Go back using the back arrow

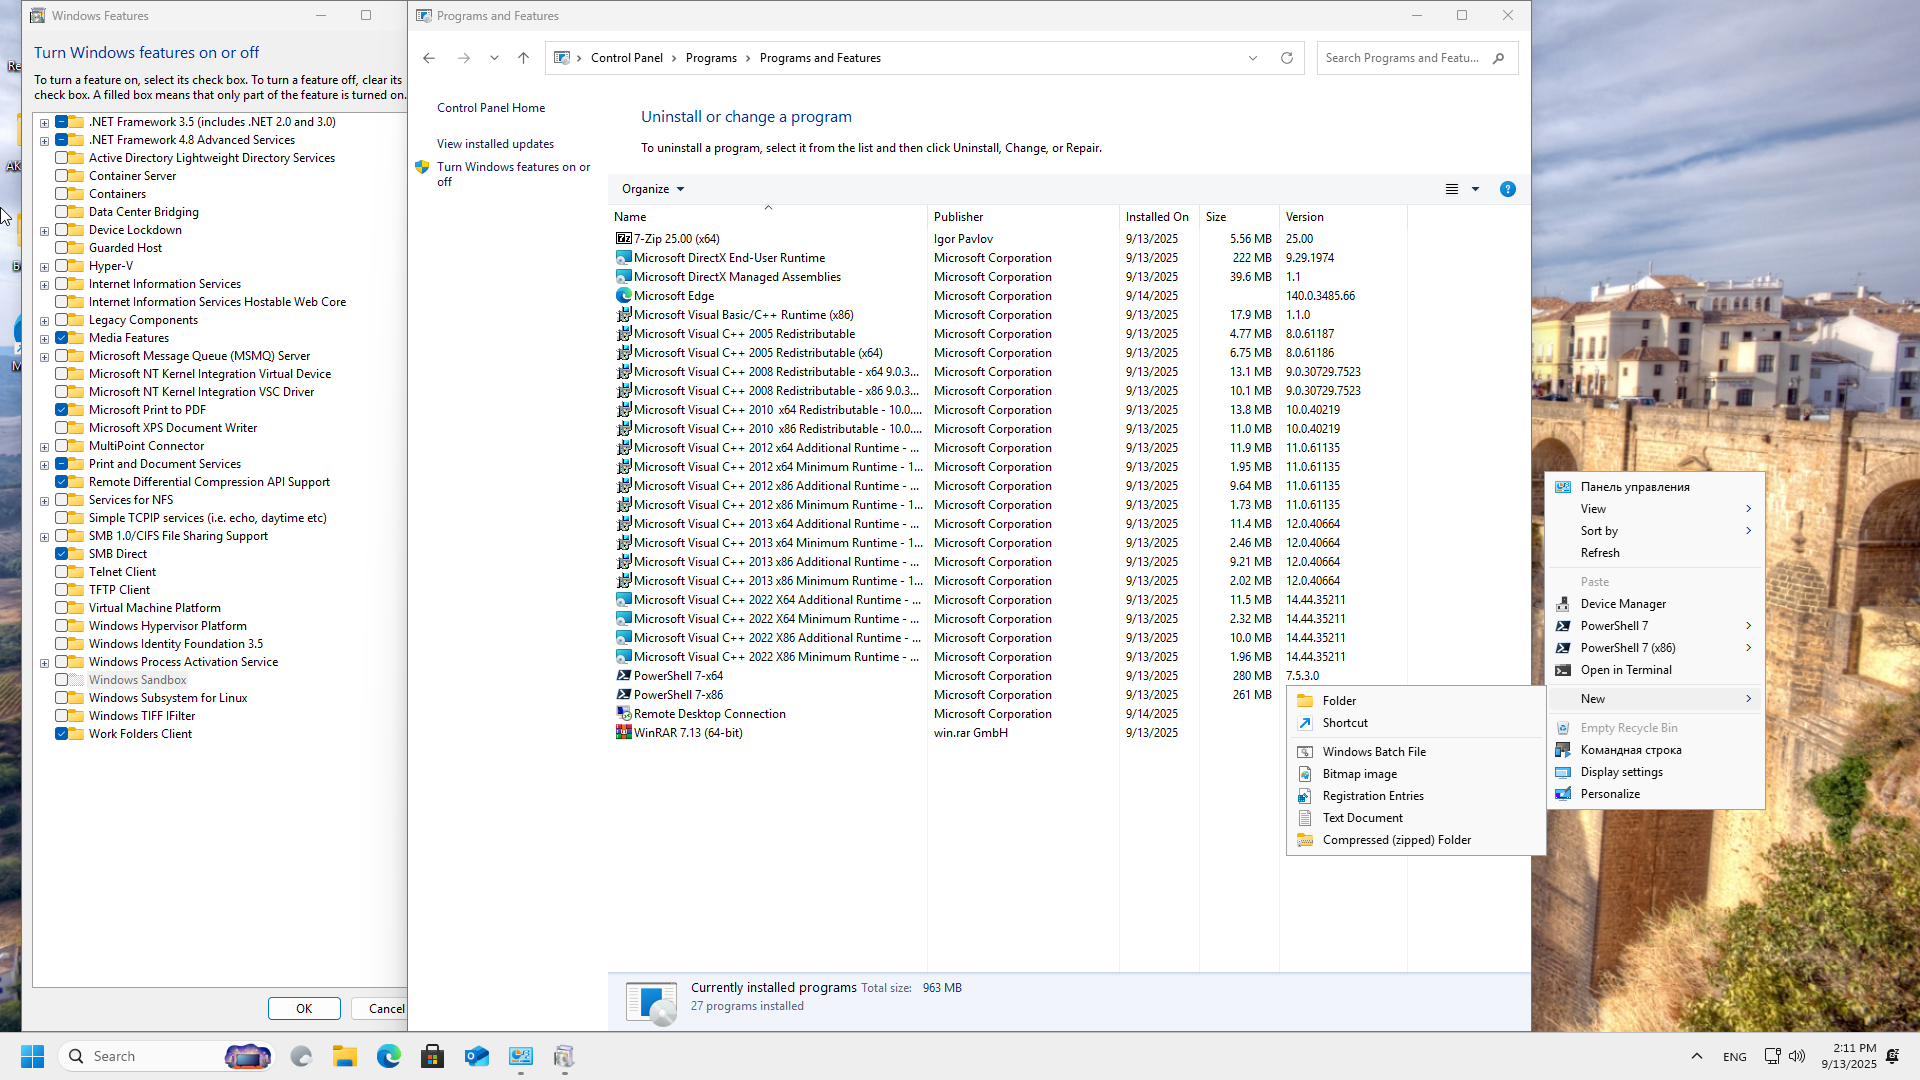click(x=429, y=58)
